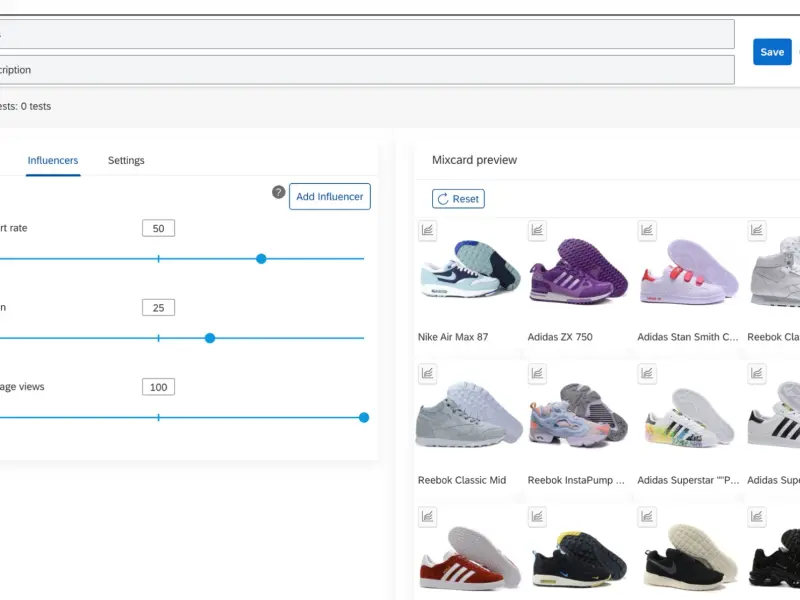Click the top name input field
800x600 pixels.
(x=367, y=34)
